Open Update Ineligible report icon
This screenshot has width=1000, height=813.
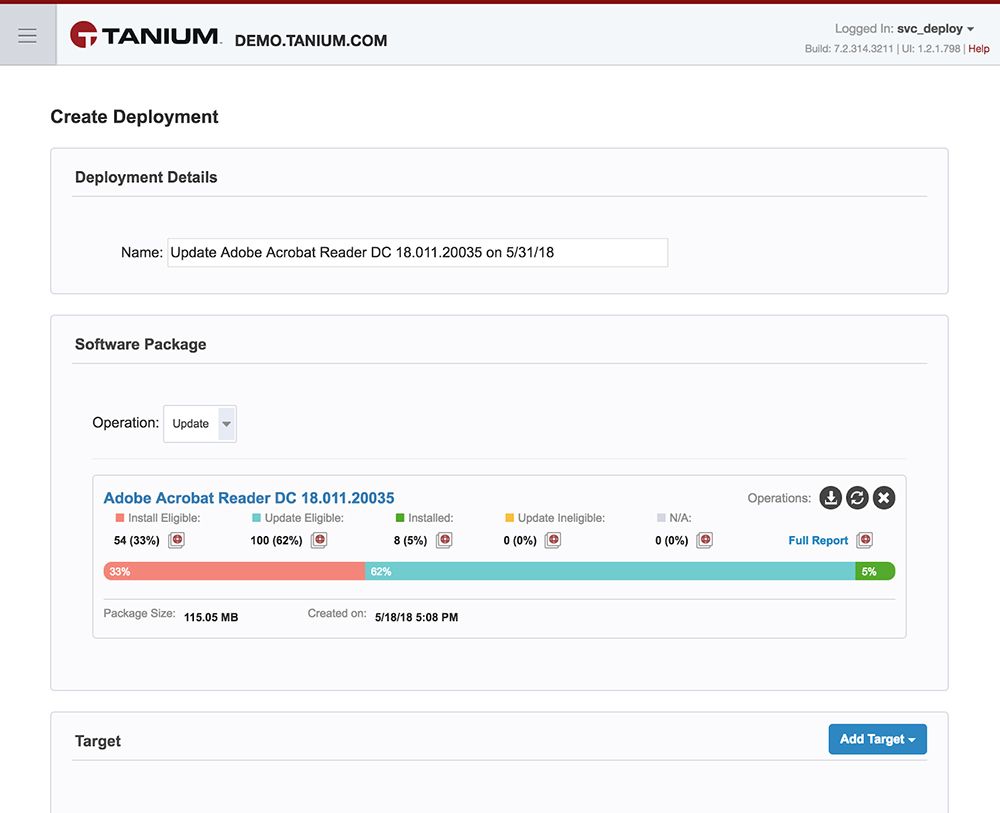click(553, 540)
